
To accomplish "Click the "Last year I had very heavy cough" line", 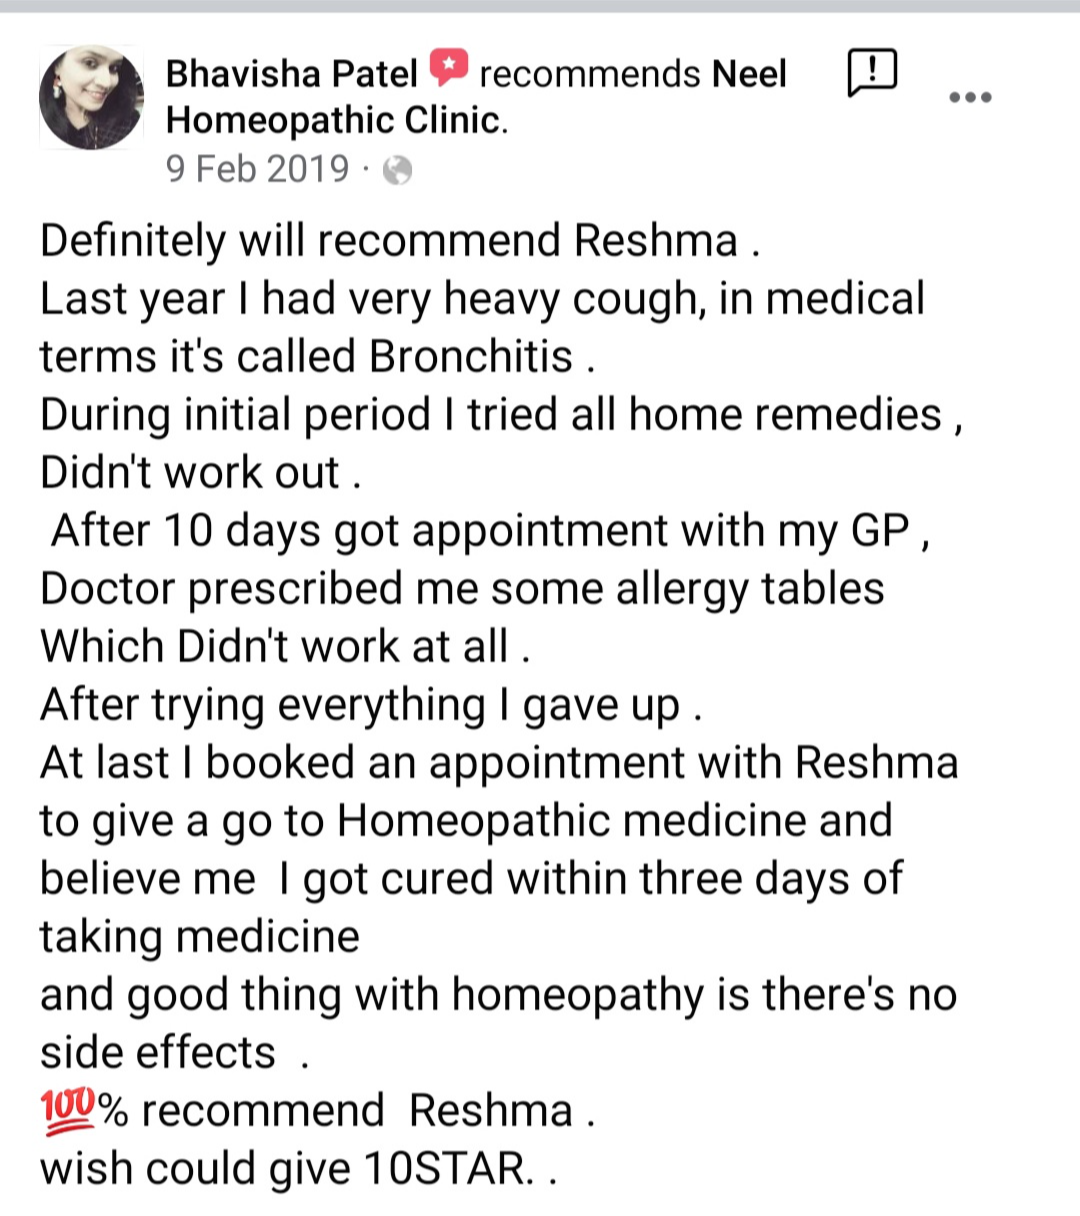I will click(482, 299).
